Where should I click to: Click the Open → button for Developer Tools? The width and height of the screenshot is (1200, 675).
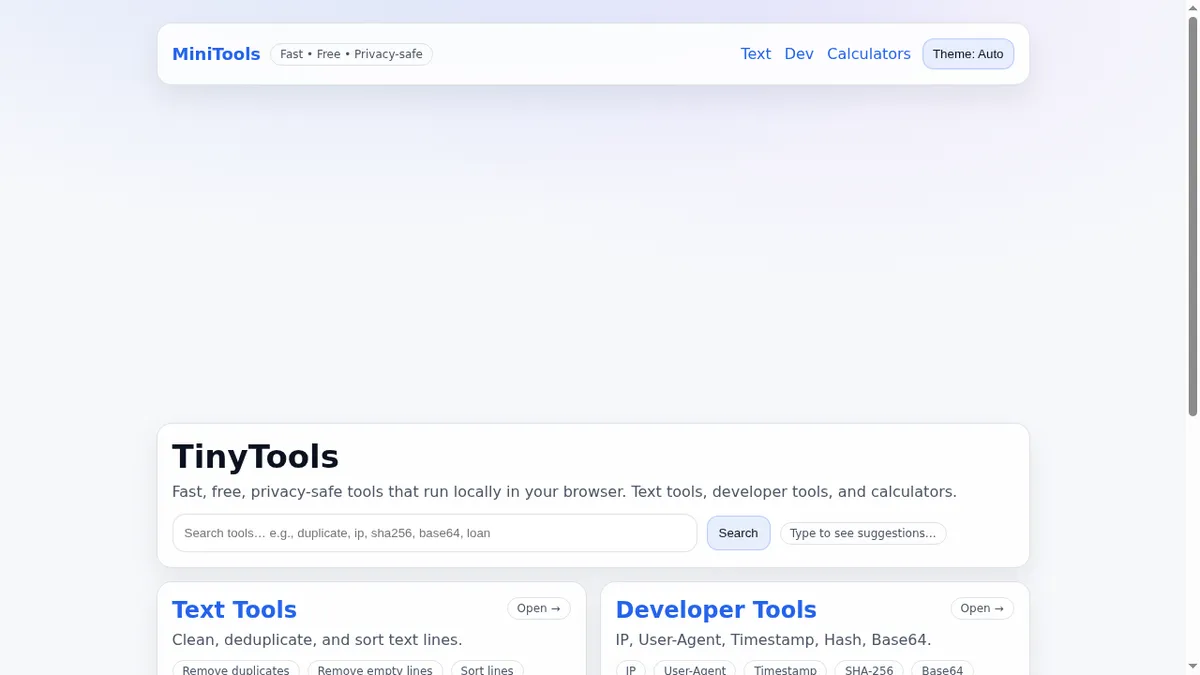click(x=982, y=608)
